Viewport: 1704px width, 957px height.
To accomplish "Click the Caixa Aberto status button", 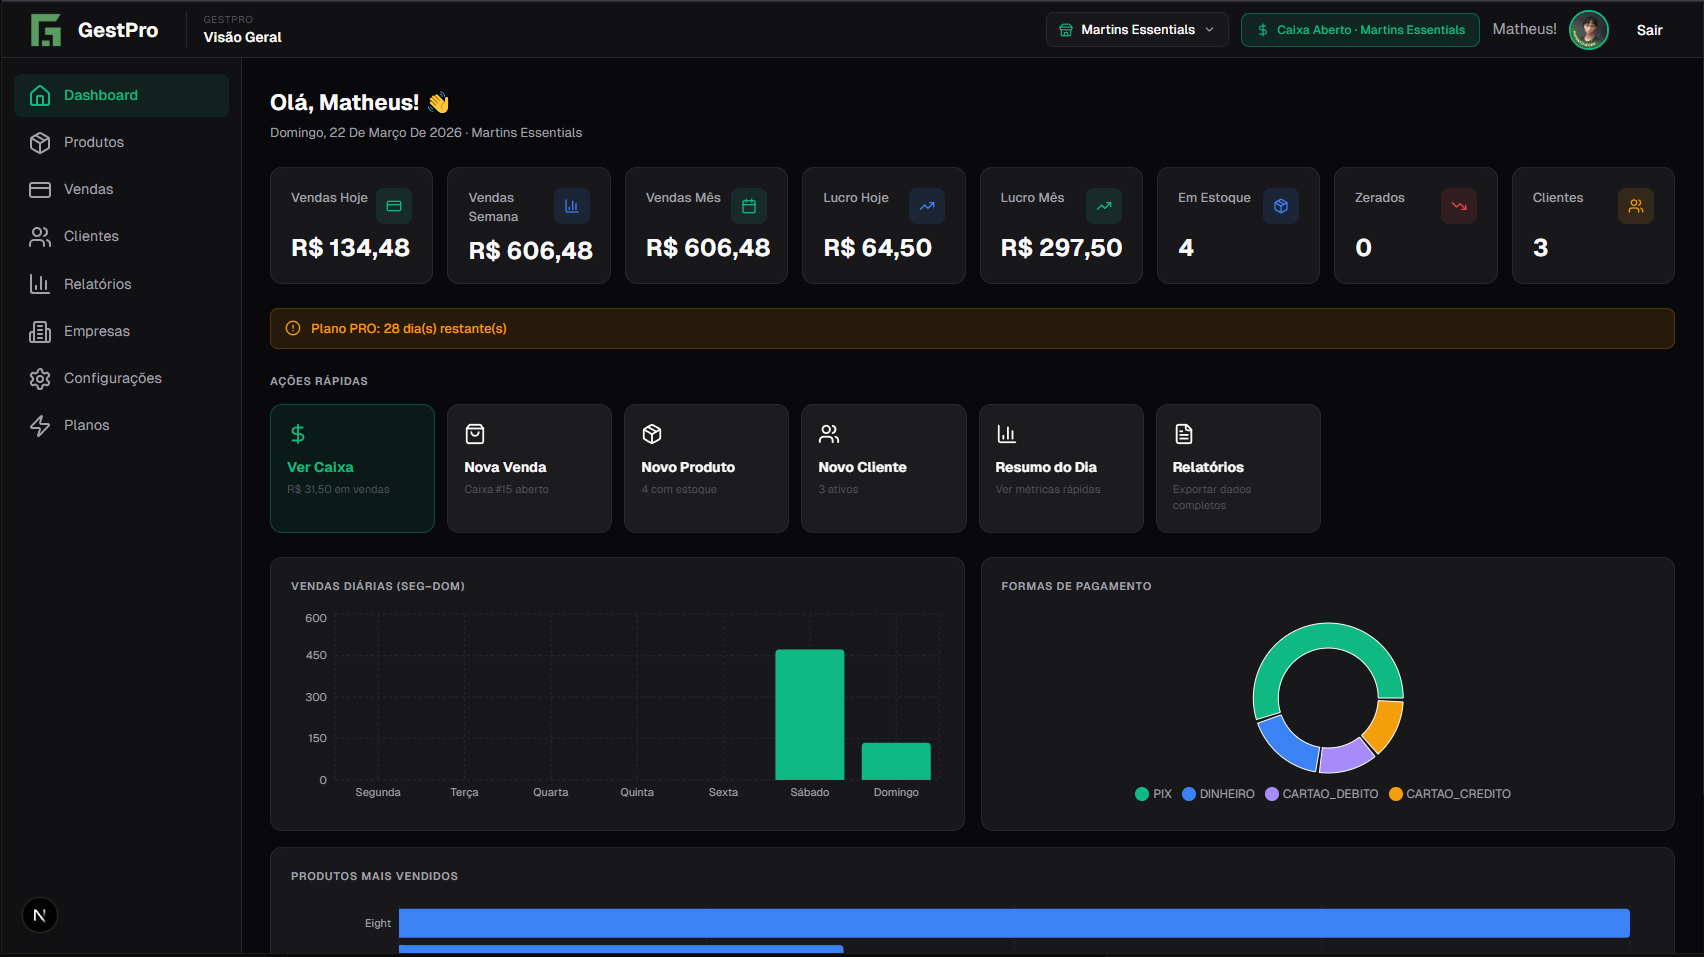I will pos(1360,30).
